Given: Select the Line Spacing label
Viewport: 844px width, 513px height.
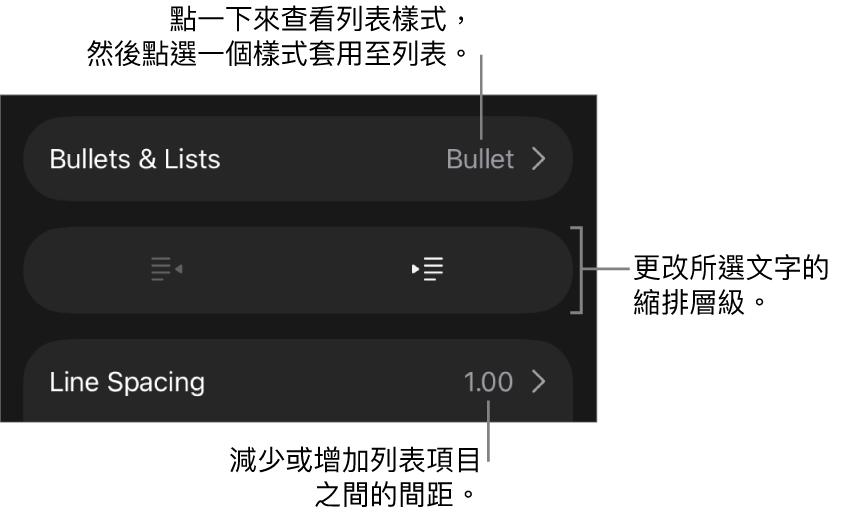Looking at the screenshot, I should [x=127, y=382].
